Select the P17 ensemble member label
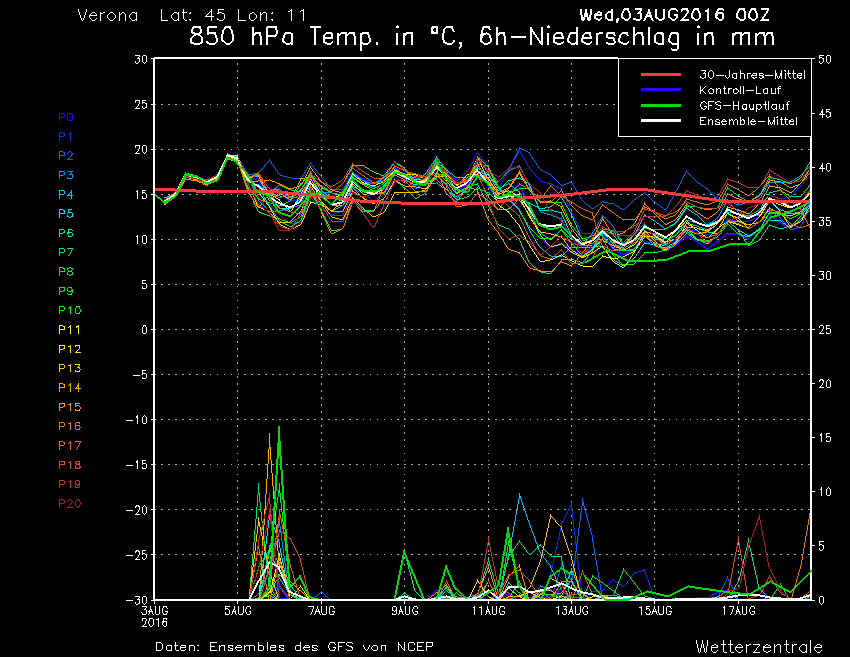850x657 pixels. coord(70,446)
